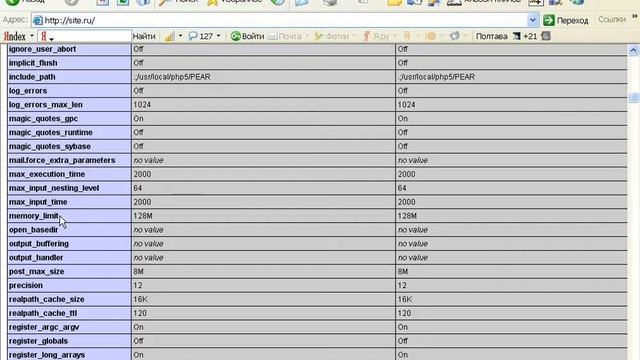This screenshot has width=640, height=360.
Task: Click the implicit_flush directive cell
Action: coord(69,63)
